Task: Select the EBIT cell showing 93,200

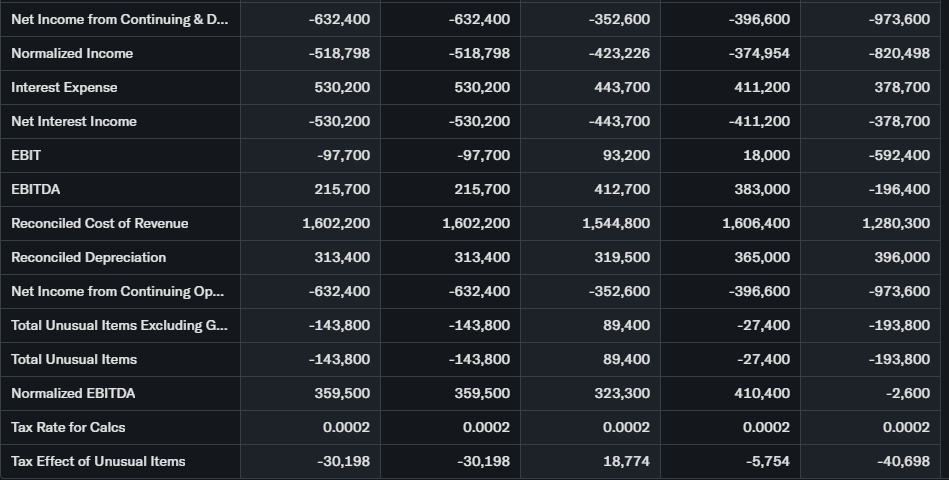Action: point(628,155)
